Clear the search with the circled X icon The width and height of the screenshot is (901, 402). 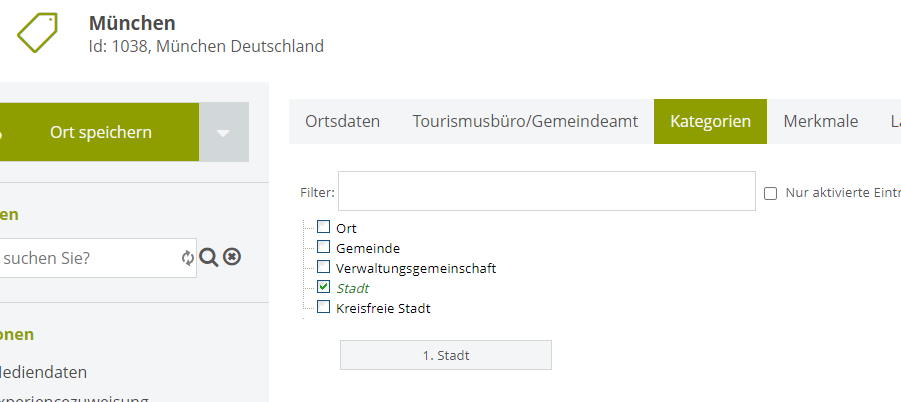tap(232, 257)
